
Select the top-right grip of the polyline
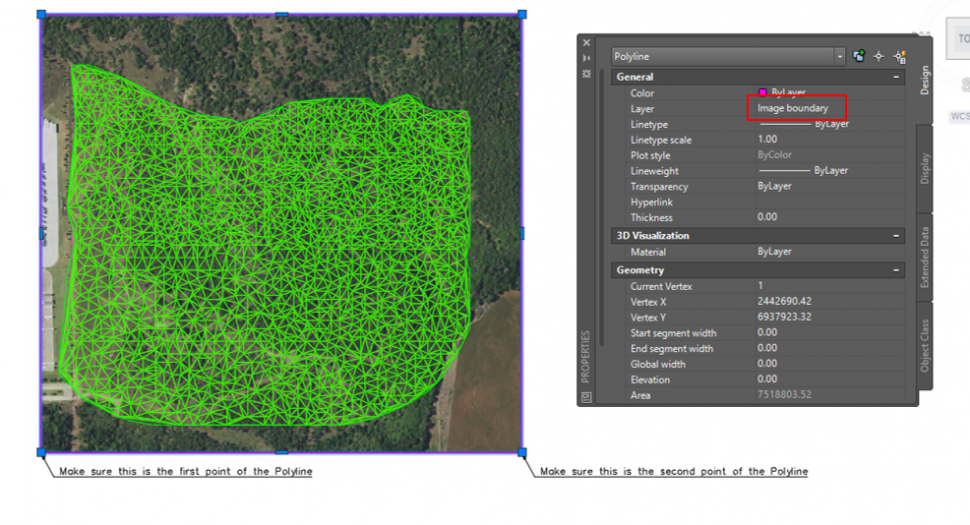click(522, 15)
